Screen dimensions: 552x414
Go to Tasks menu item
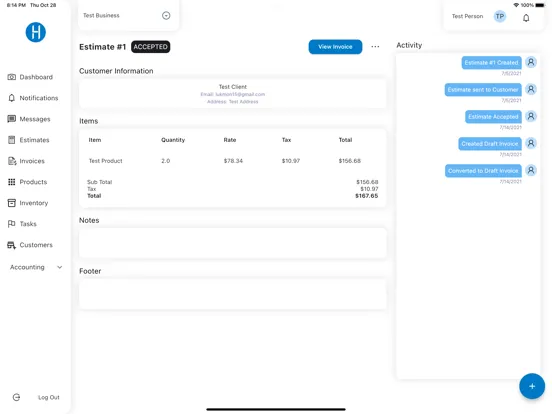tap(28, 224)
